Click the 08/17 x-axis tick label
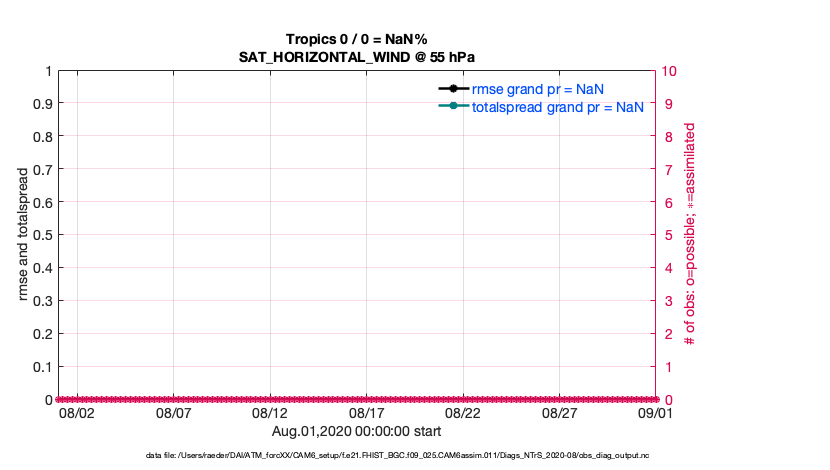 (367, 413)
